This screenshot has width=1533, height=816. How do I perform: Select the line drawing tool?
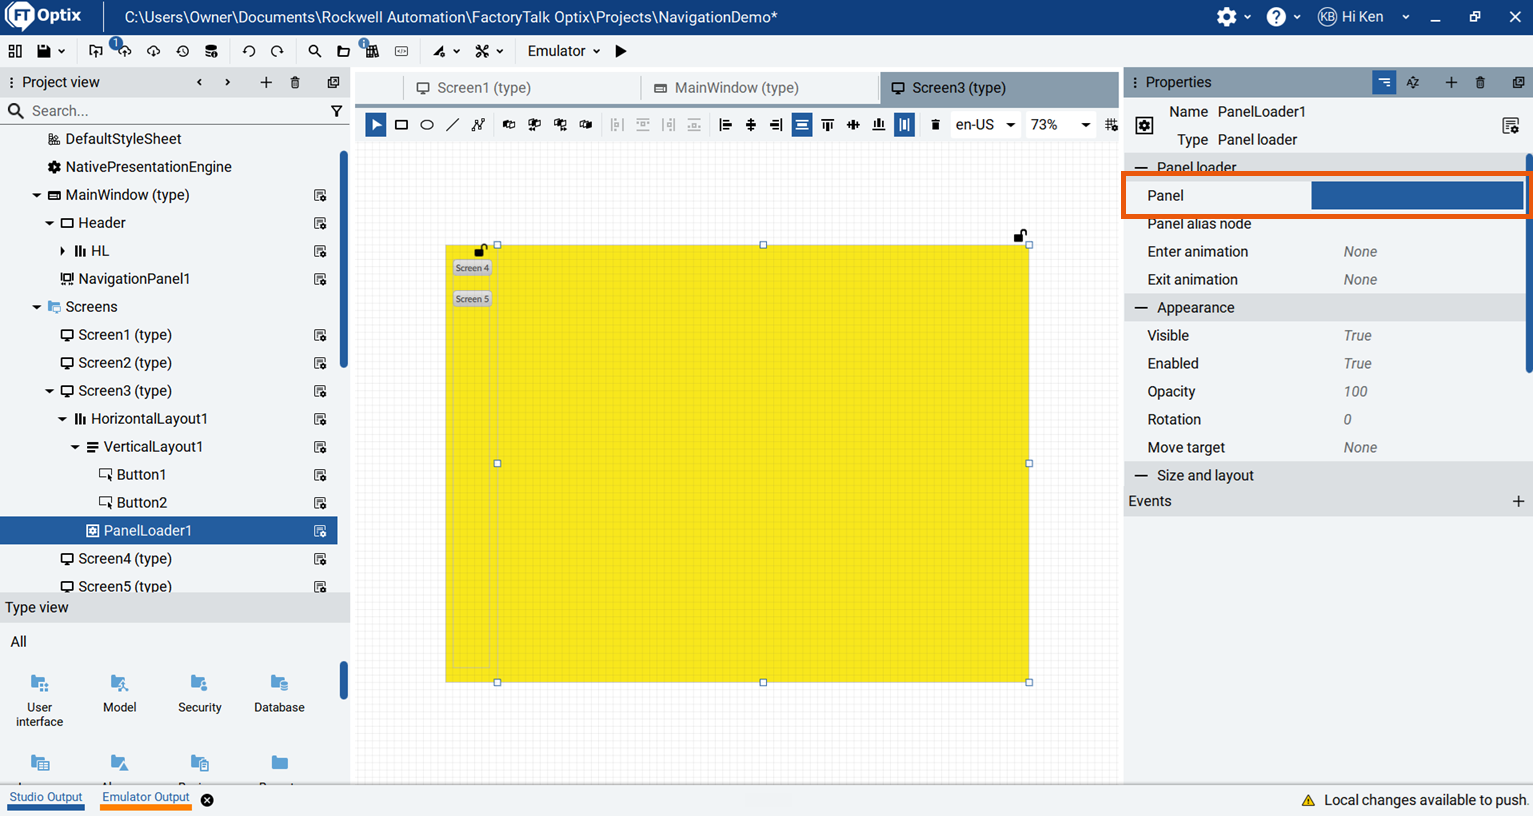453,125
